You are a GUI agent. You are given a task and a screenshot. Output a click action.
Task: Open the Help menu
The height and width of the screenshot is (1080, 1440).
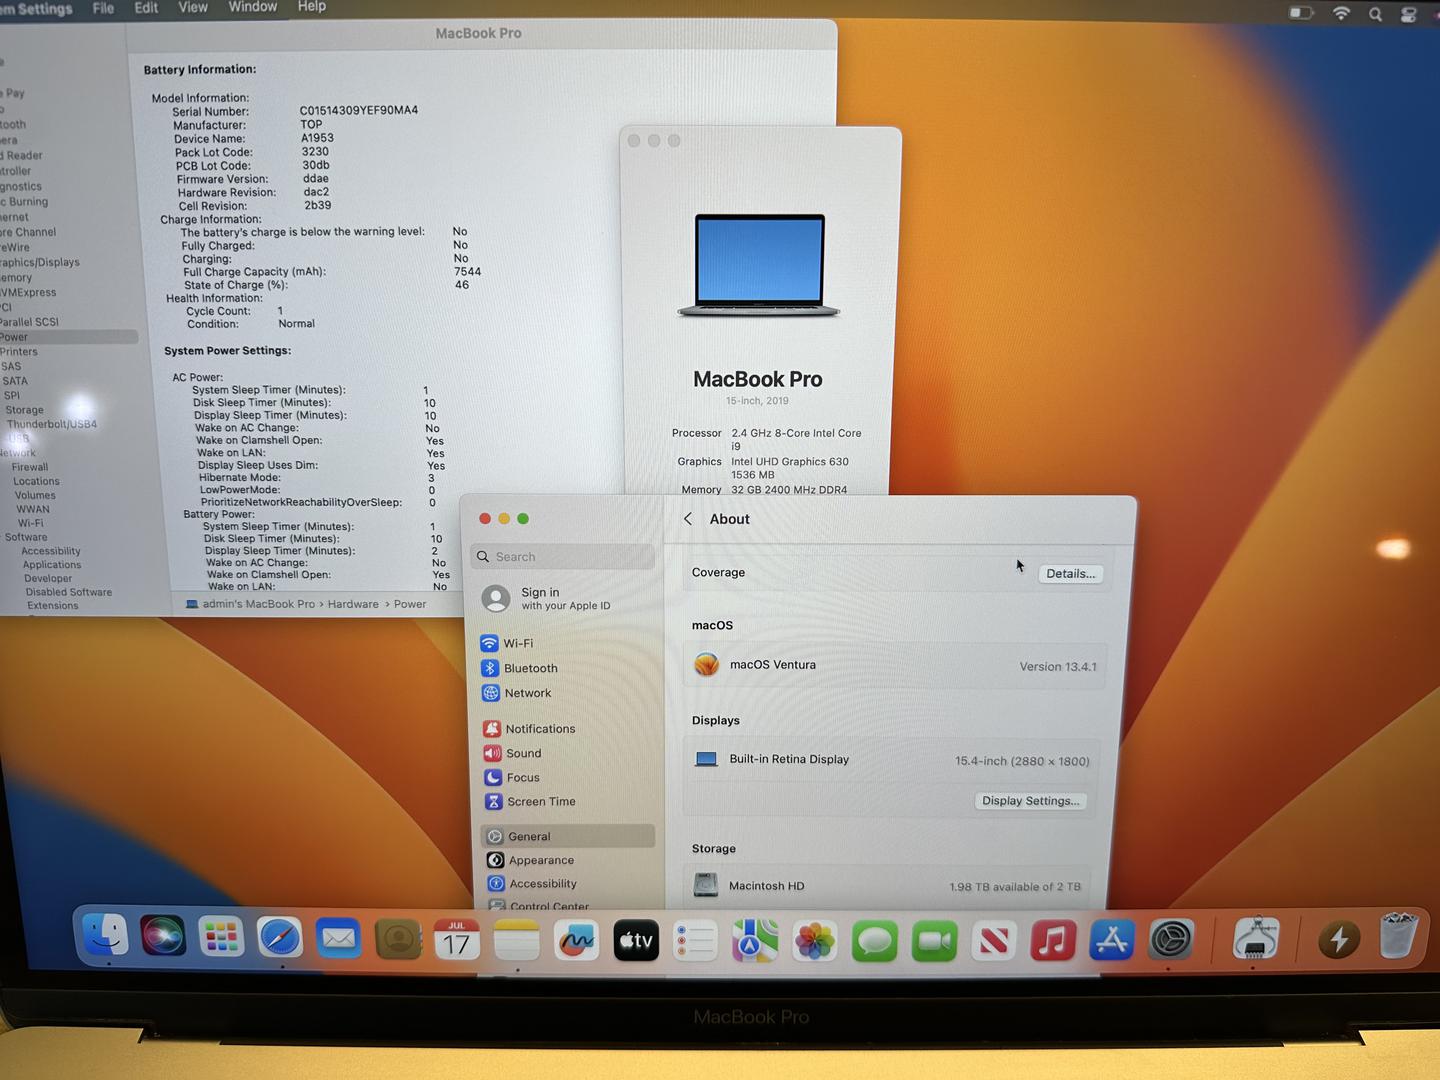[x=312, y=6]
